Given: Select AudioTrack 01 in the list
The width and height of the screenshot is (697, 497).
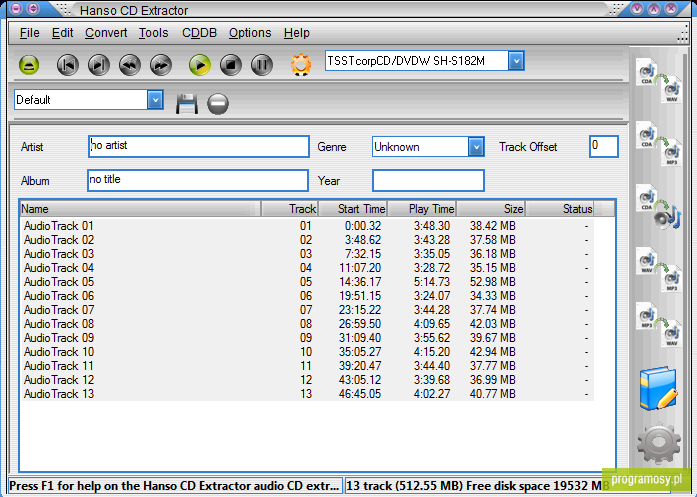Looking at the screenshot, I should pyautogui.click(x=307, y=226).
